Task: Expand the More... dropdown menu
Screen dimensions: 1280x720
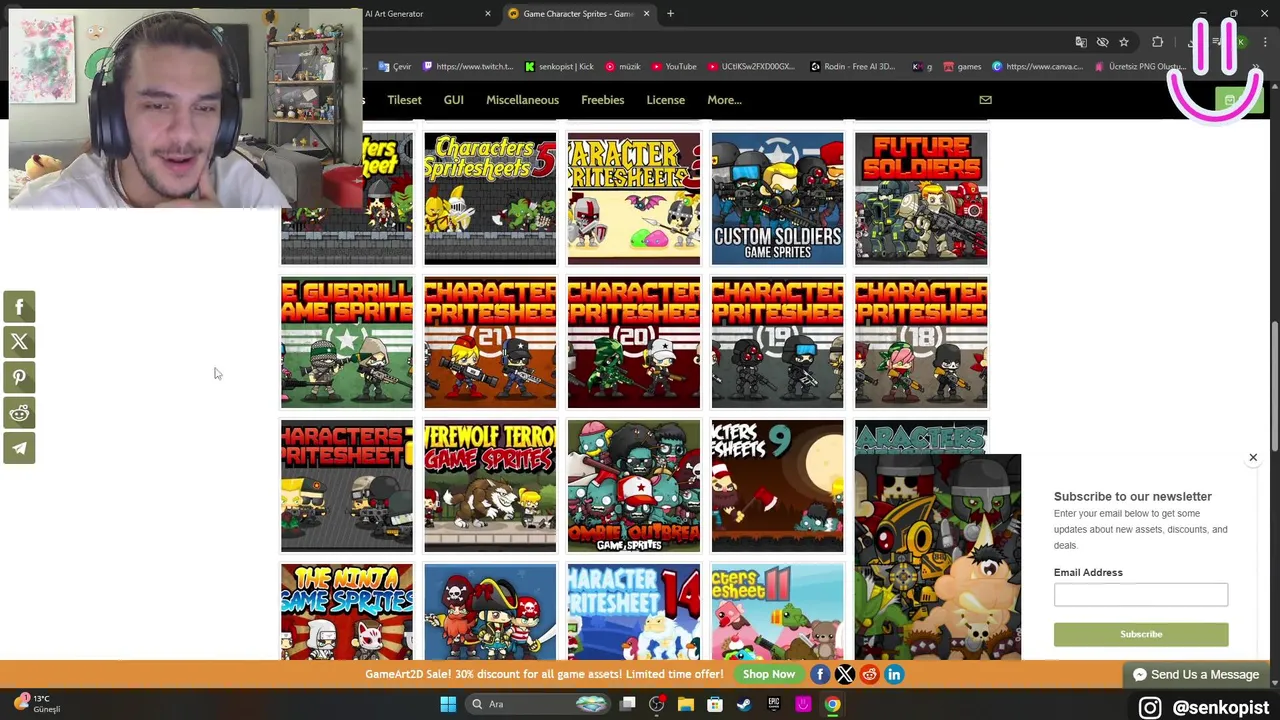Action: (x=724, y=100)
